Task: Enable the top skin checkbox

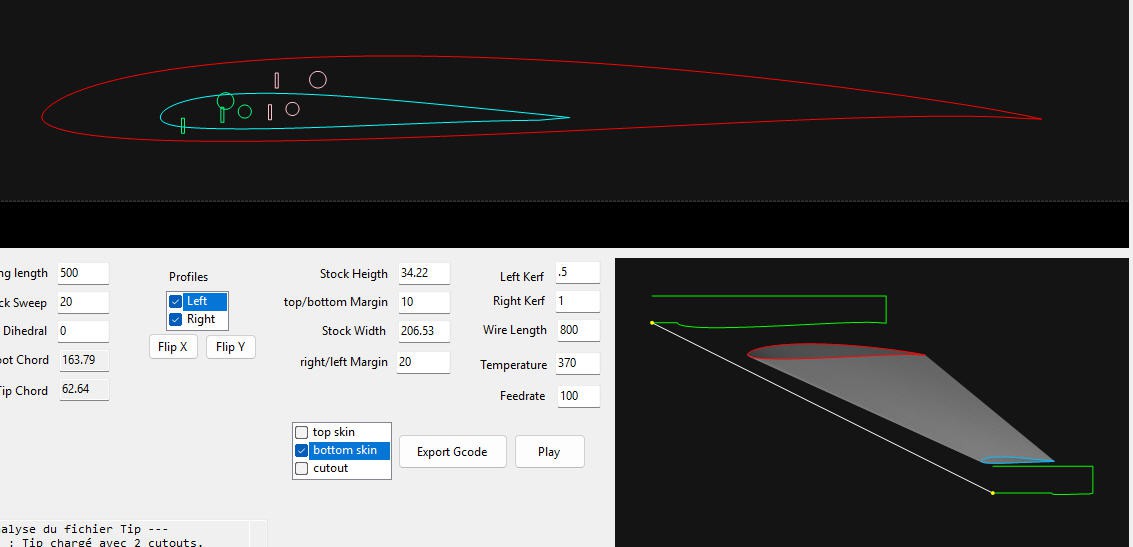Action: pyautogui.click(x=302, y=432)
